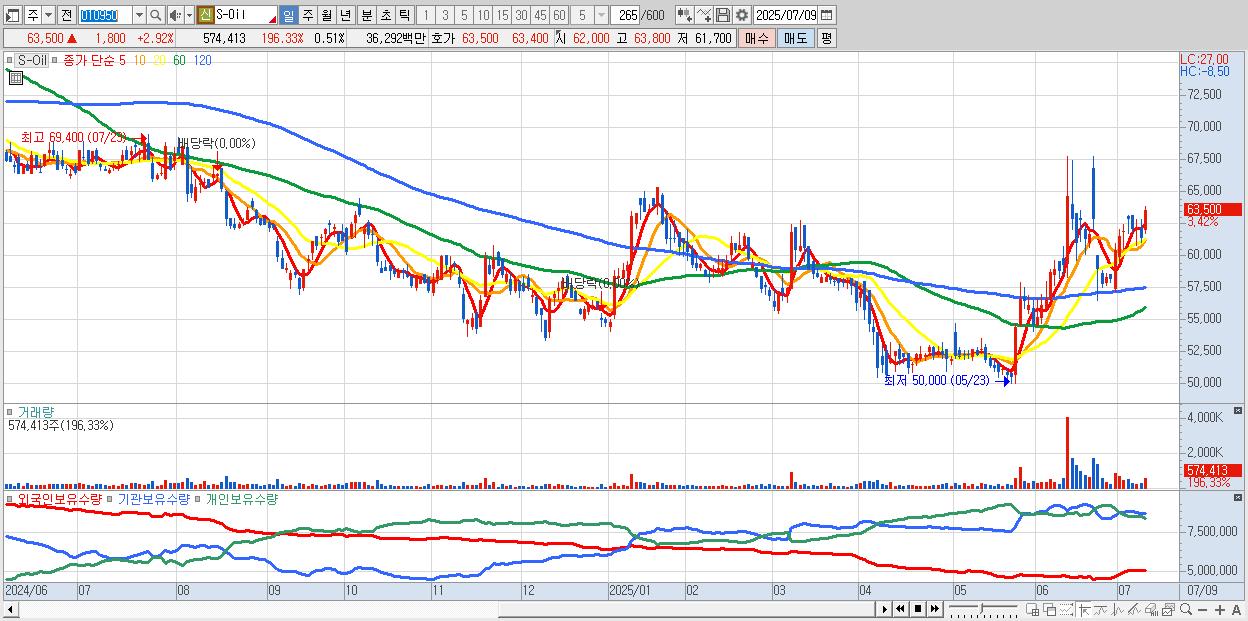Expand the stock code history dropdown
The height and width of the screenshot is (621, 1248).
139,15
